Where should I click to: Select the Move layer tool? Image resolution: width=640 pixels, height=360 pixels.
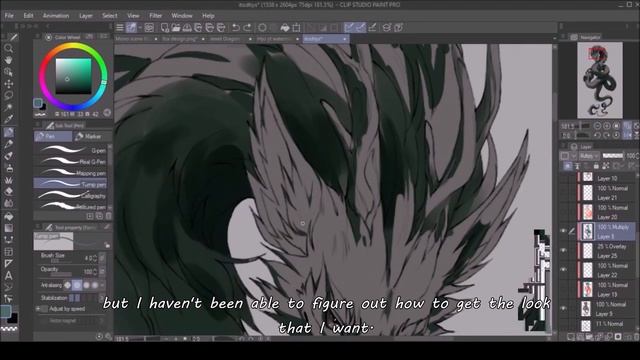(x=8, y=84)
